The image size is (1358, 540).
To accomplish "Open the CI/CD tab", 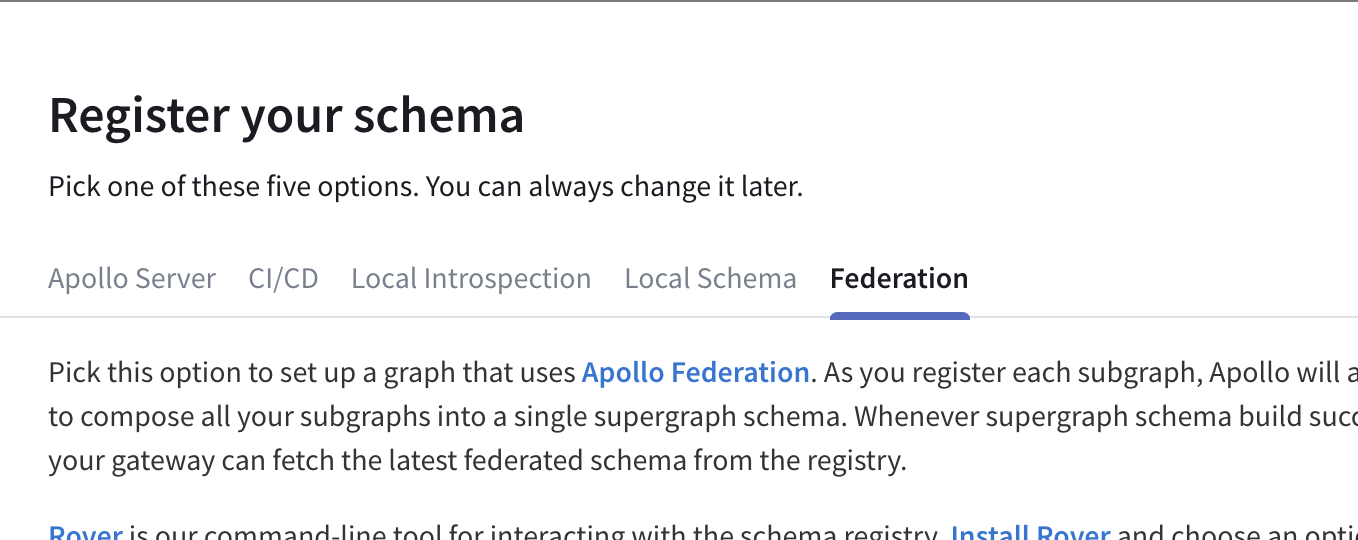I will 283,278.
